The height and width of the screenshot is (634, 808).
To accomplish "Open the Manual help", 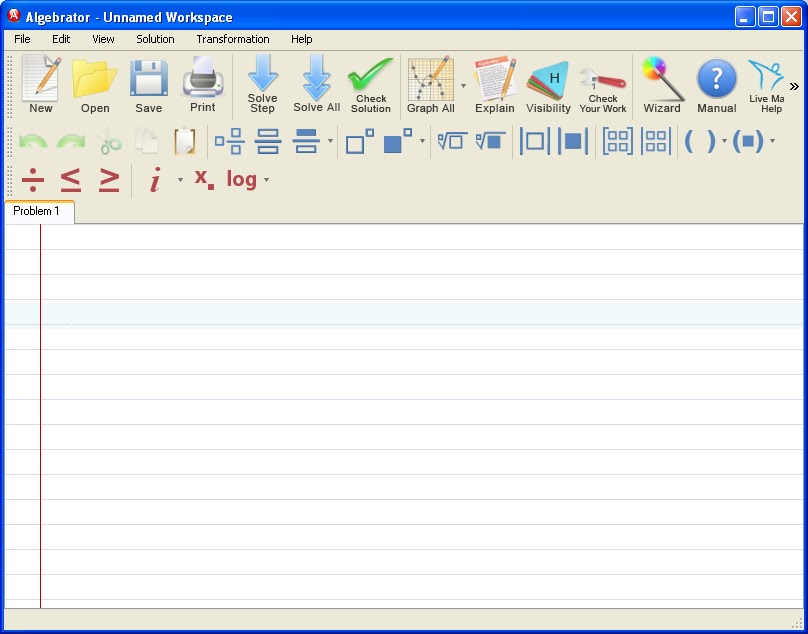I will coord(717,85).
